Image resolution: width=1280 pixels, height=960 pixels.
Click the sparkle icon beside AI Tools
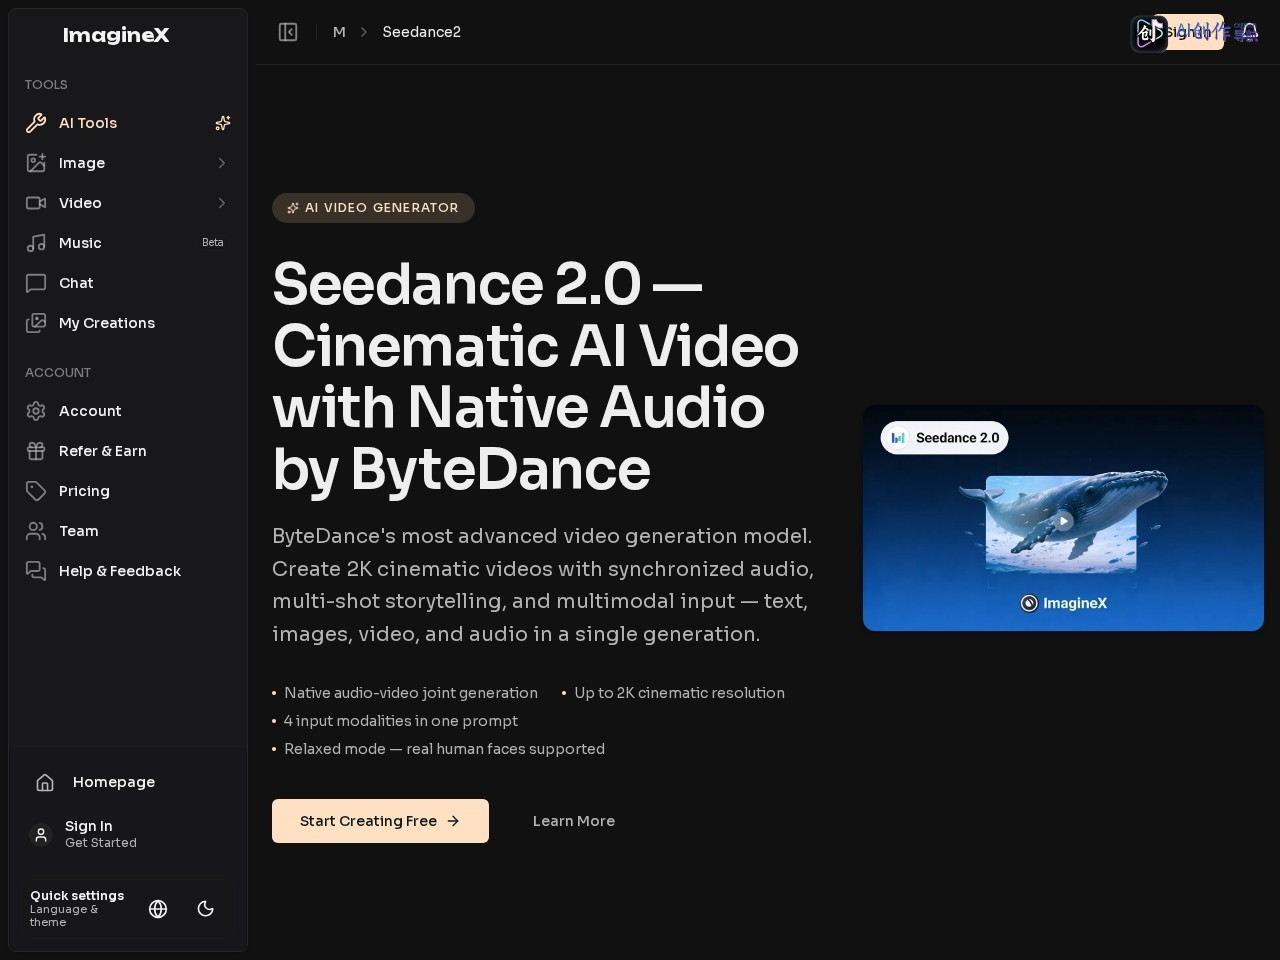point(223,123)
